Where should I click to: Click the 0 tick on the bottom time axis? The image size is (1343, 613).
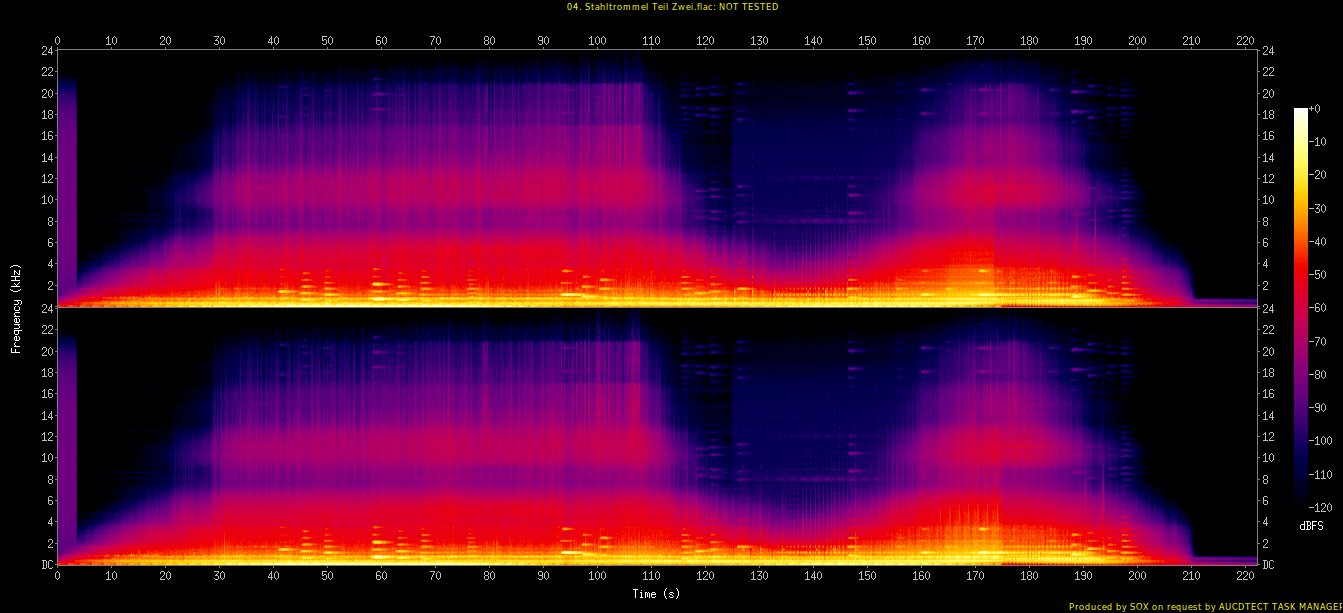pyautogui.click(x=58, y=576)
